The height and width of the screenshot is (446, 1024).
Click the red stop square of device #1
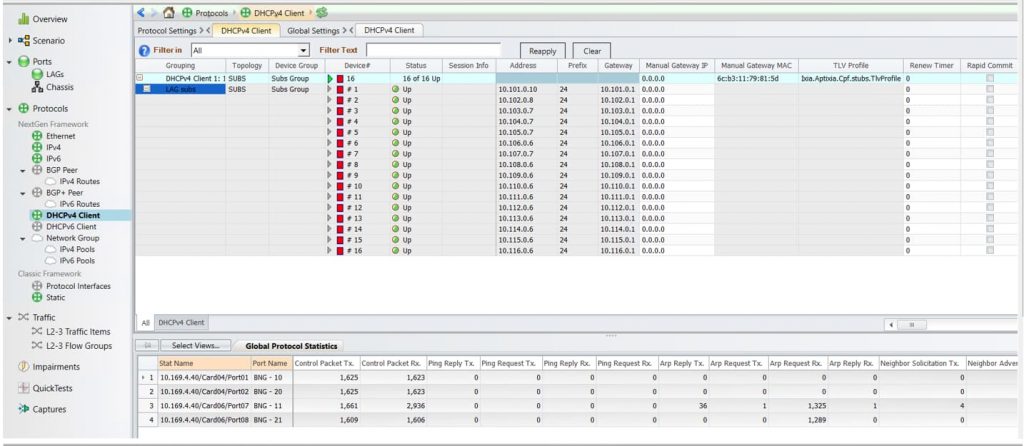(340, 89)
